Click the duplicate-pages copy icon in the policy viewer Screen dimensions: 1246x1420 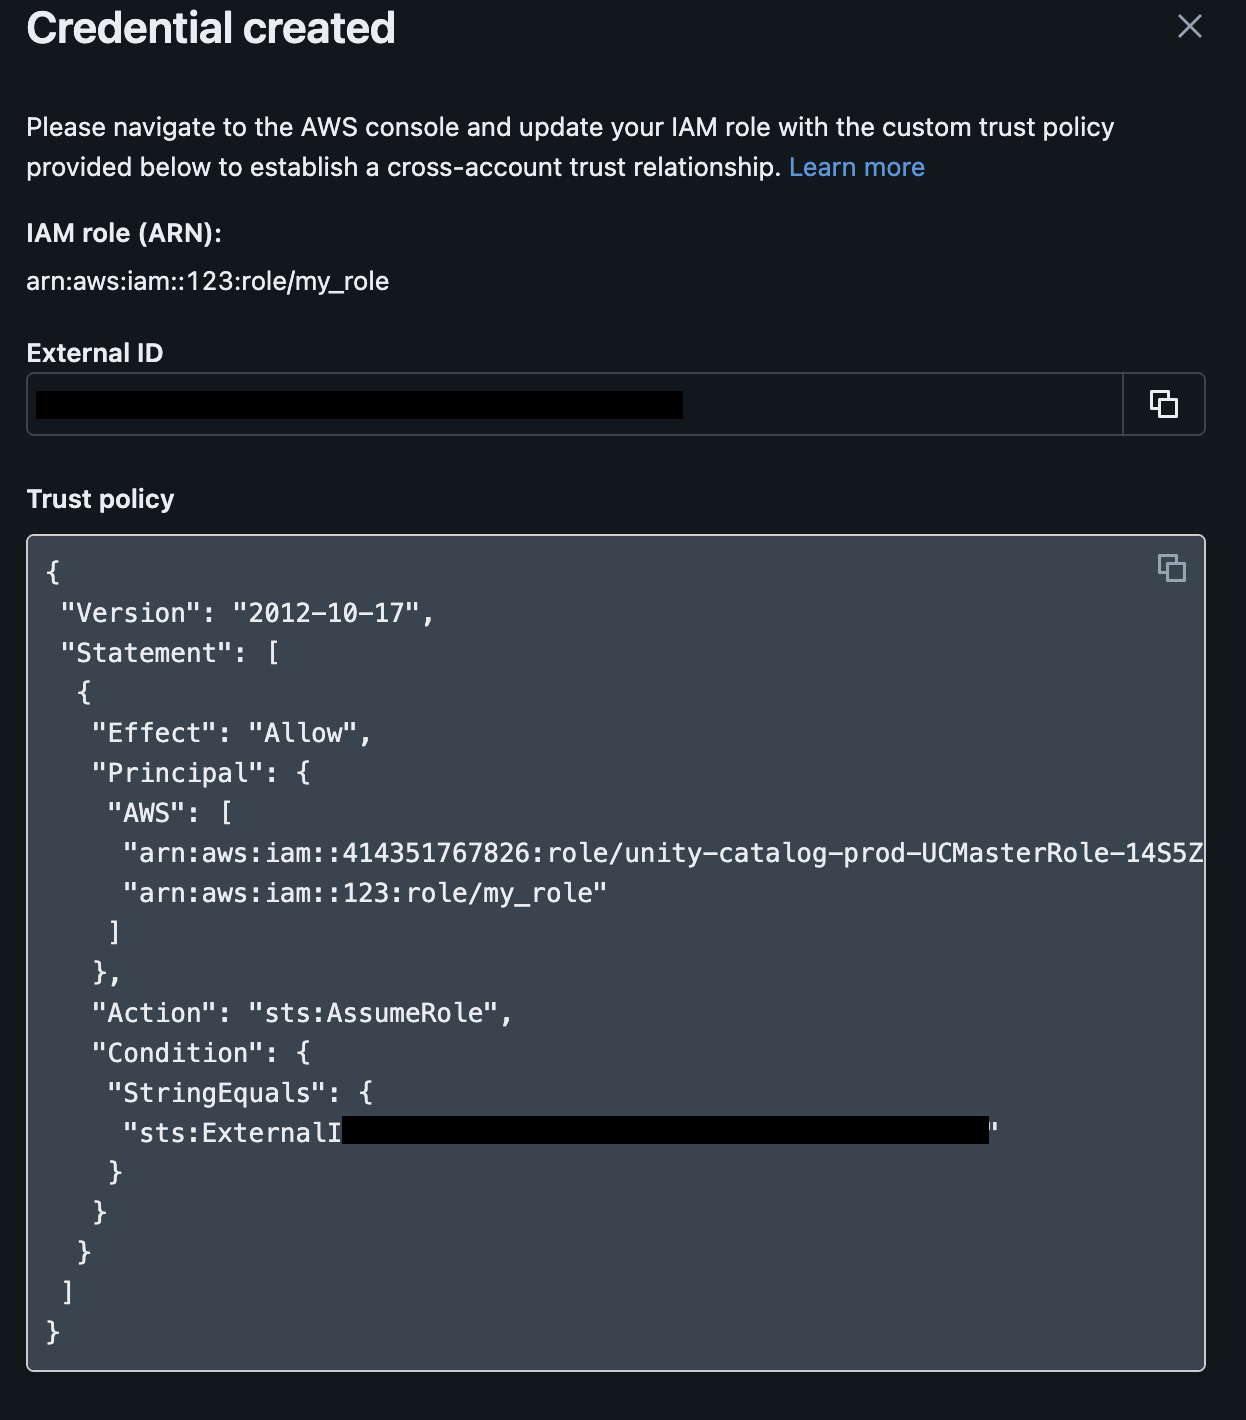click(1173, 569)
